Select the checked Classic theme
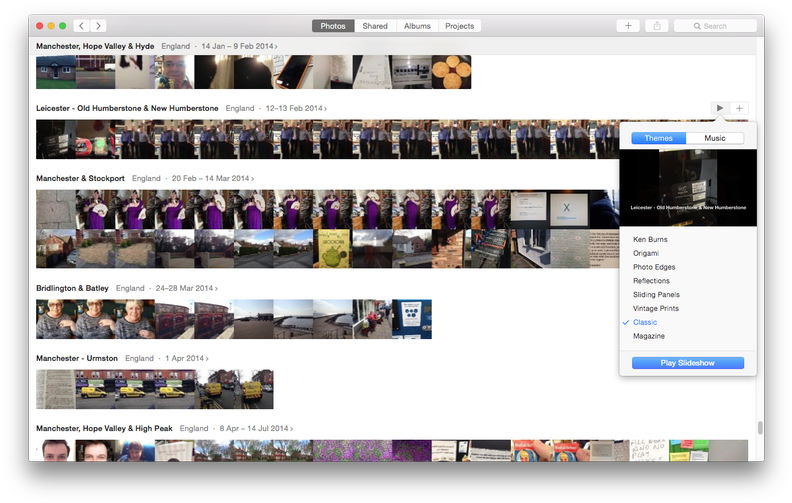Image resolution: width=792 pixels, height=503 pixels. point(645,322)
